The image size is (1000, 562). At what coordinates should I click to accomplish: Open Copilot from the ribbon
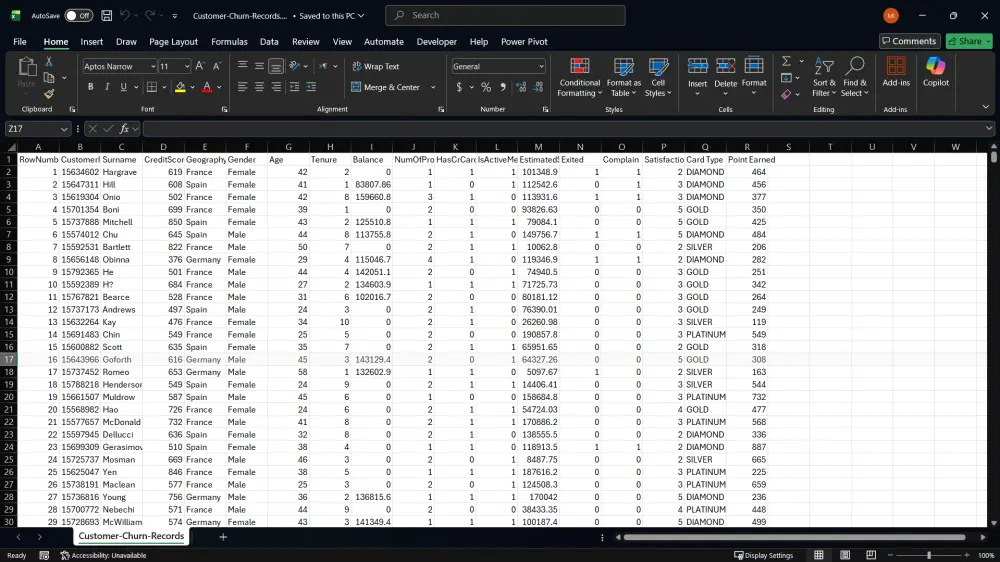tap(936, 71)
